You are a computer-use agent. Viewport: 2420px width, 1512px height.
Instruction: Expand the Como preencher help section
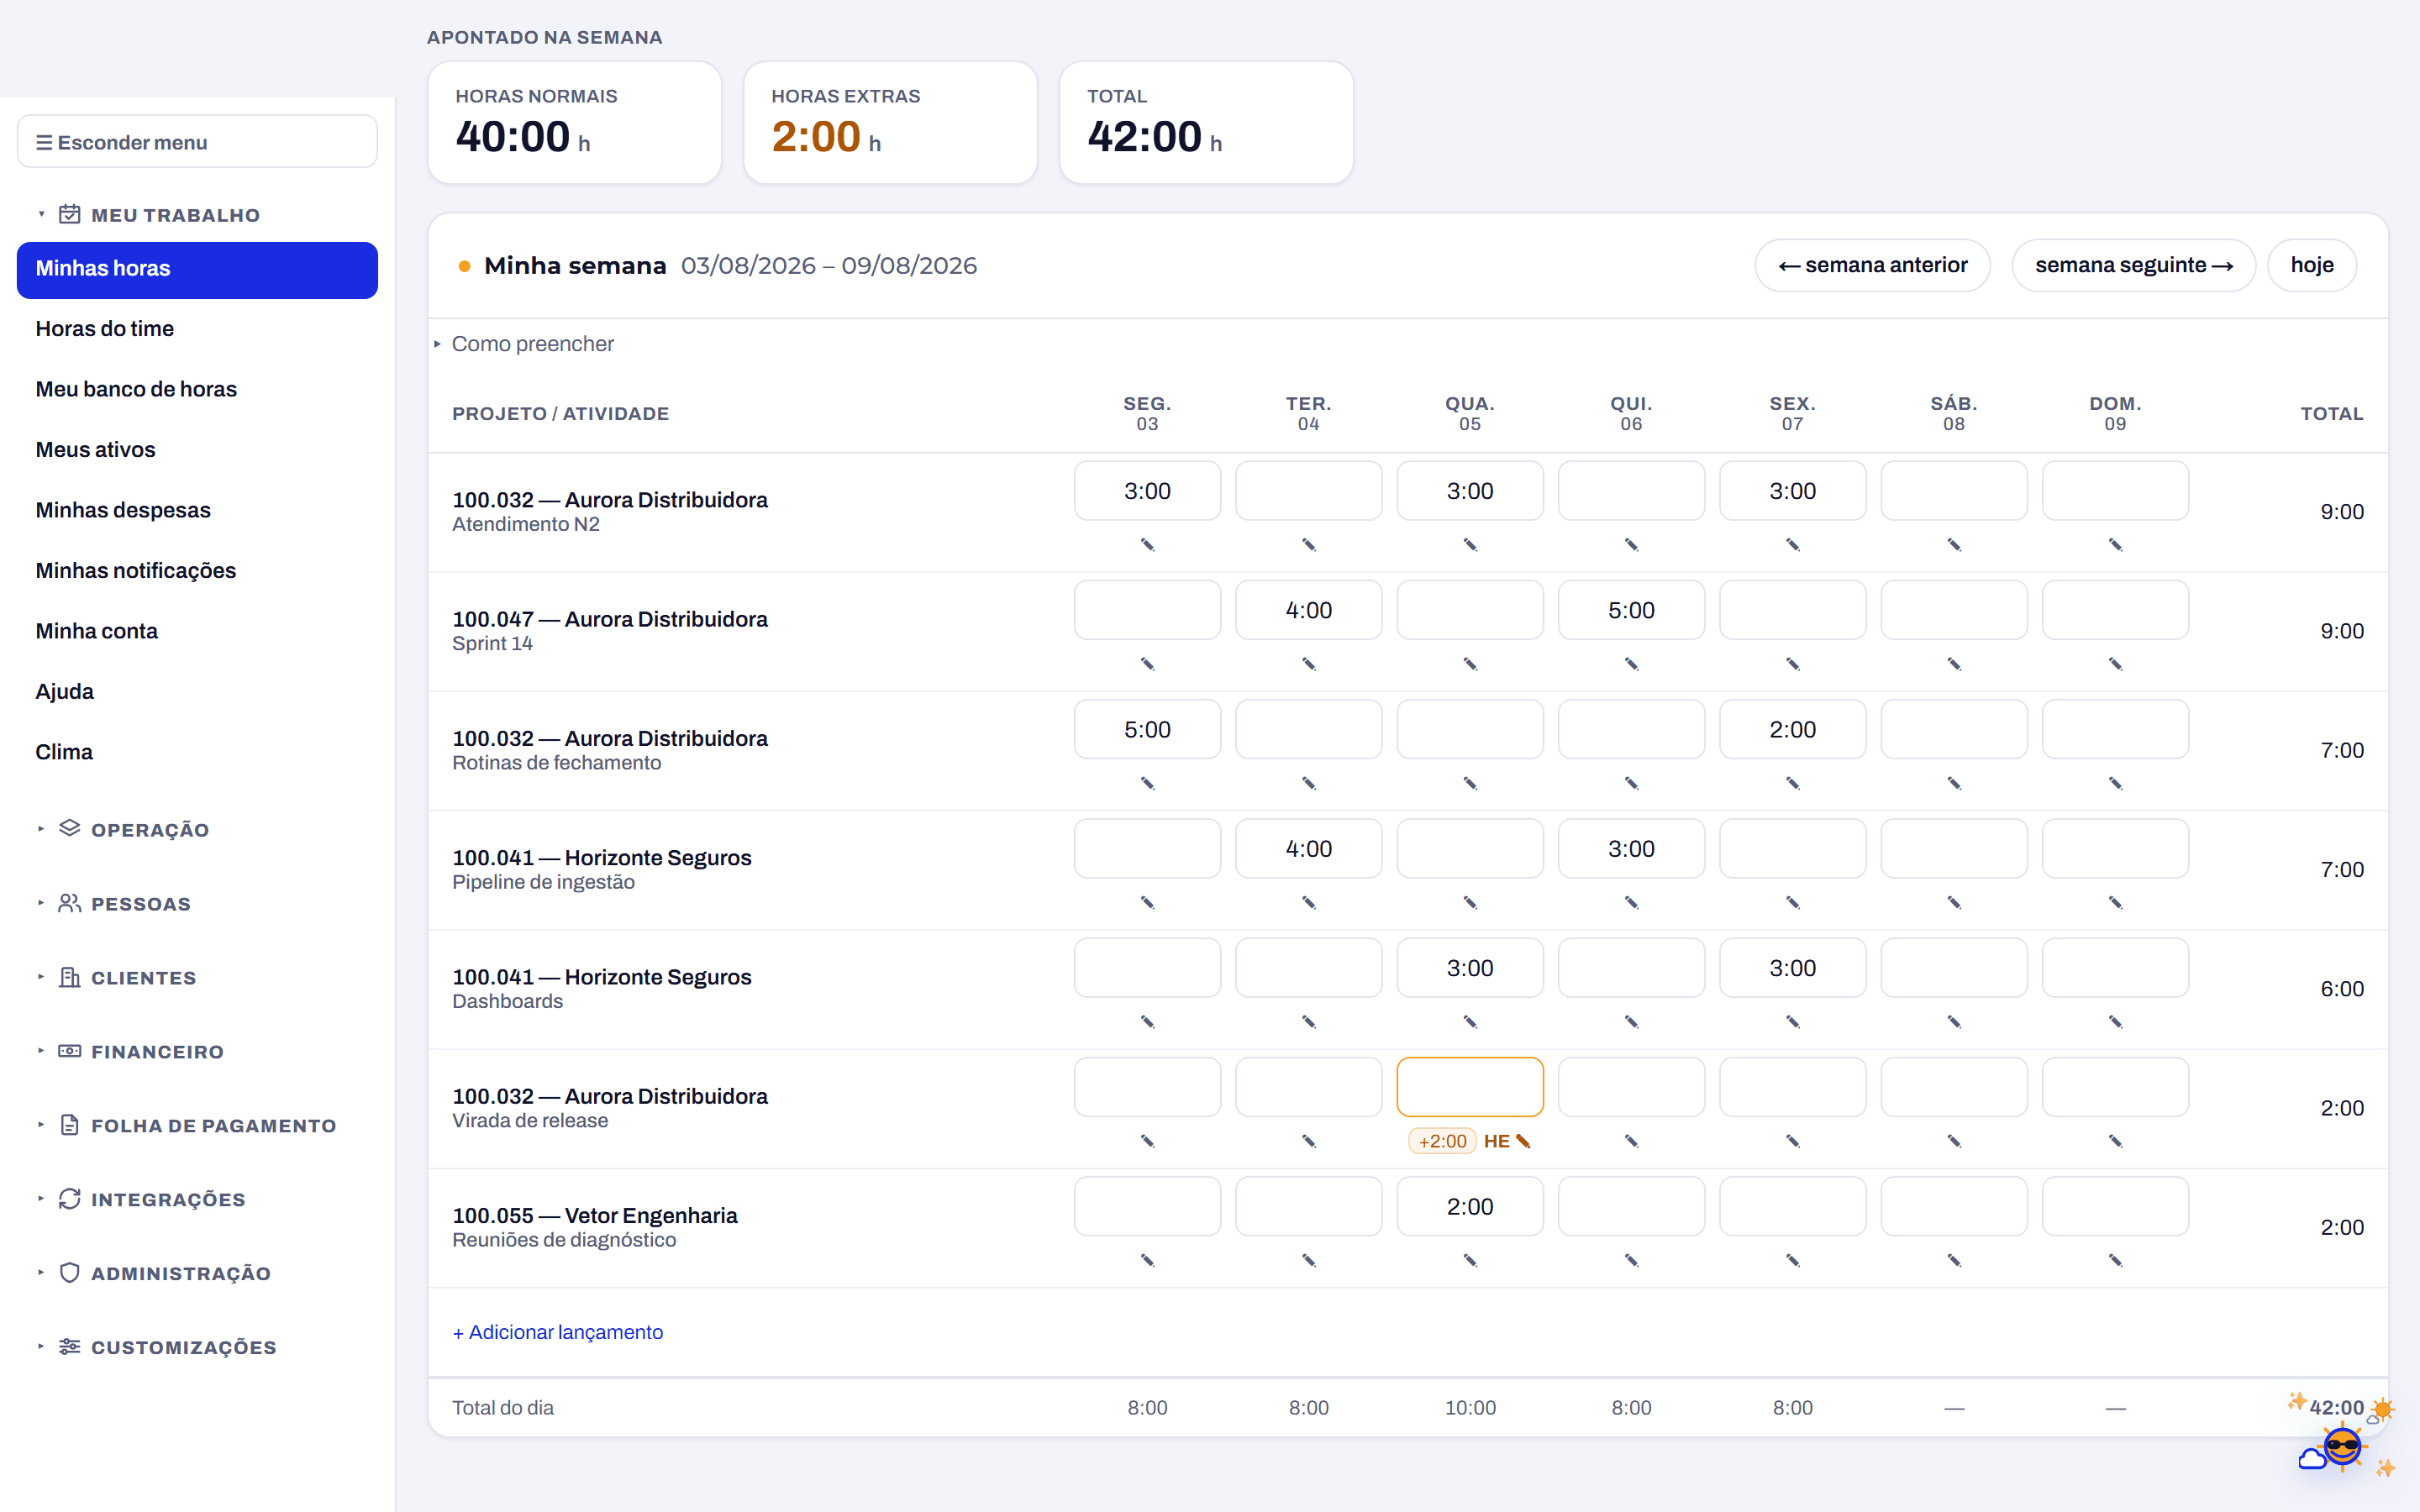(x=524, y=344)
